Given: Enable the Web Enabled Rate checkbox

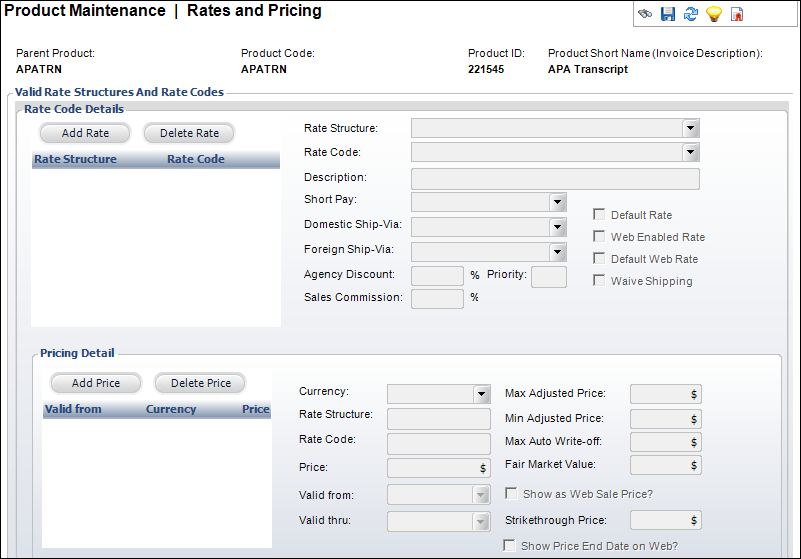Looking at the screenshot, I should click(x=599, y=236).
